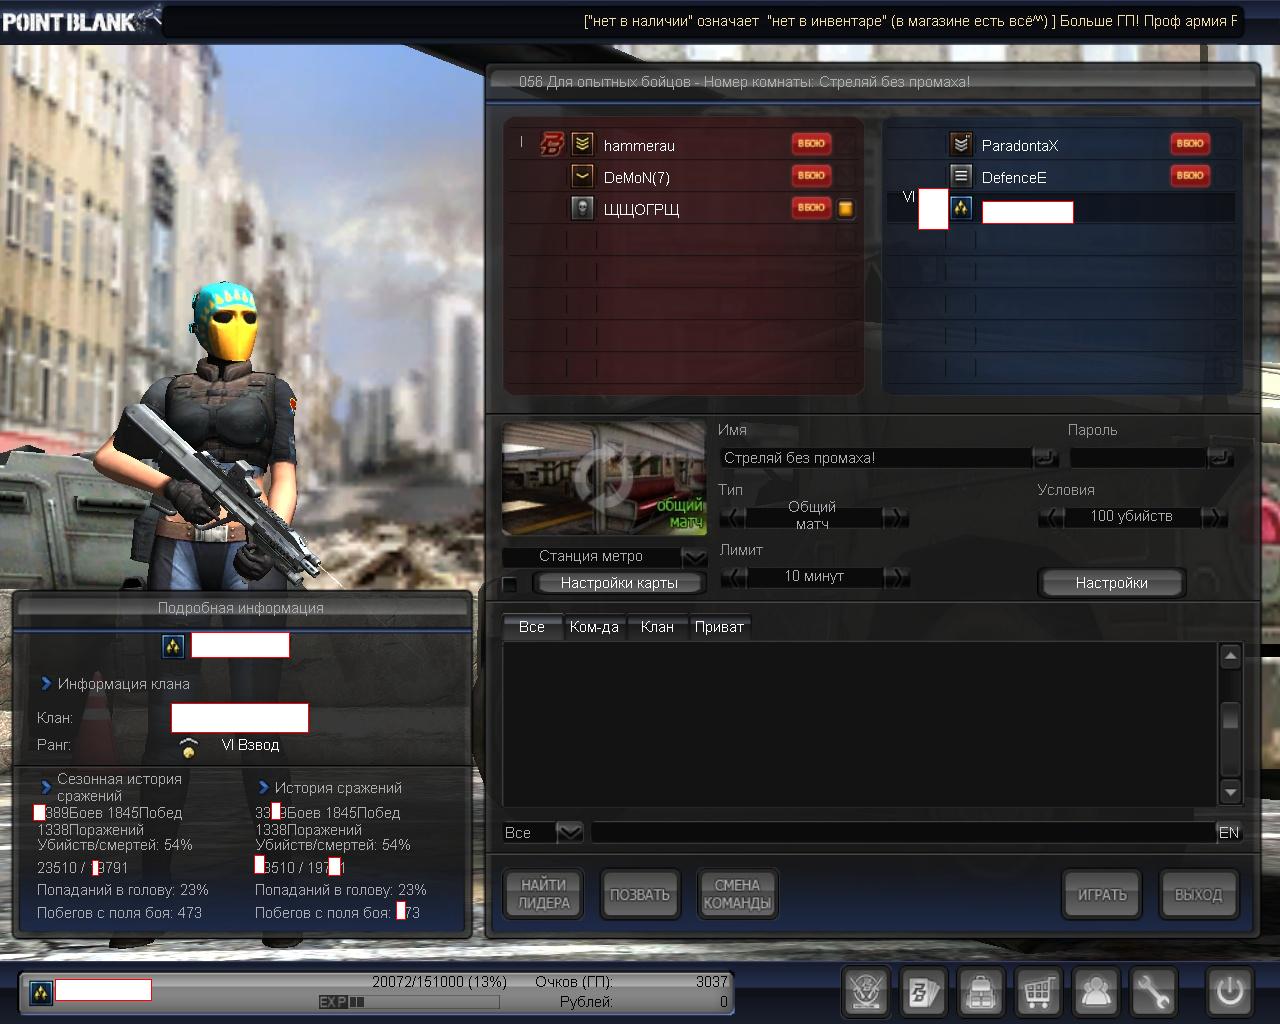Open the shop cart icon
1280x1024 pixels.
[1038, 992]
